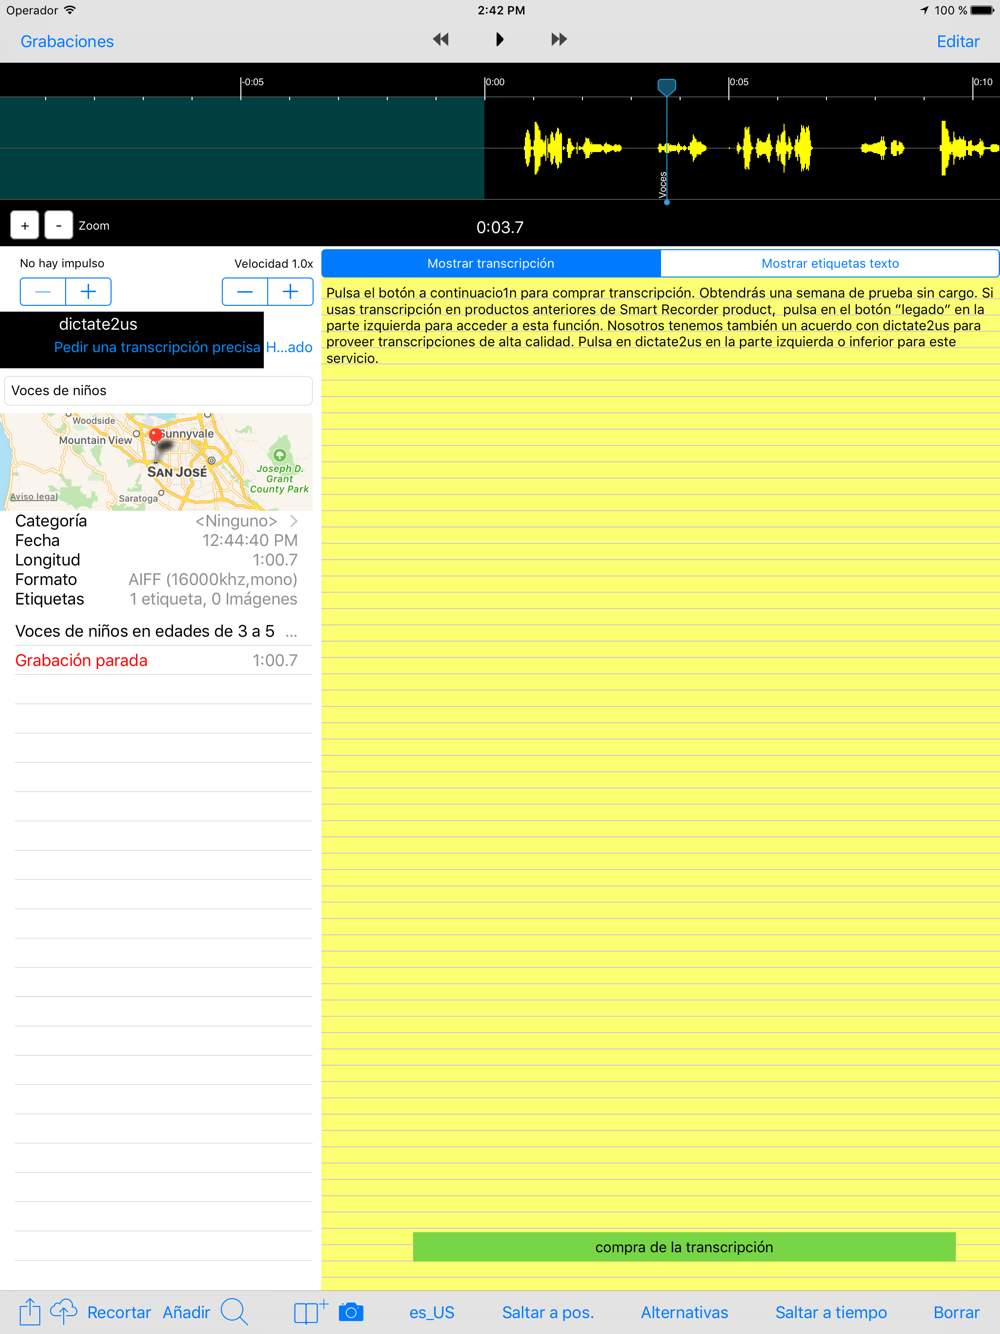Click the 0:03.7 playback time display

(500, 227)
